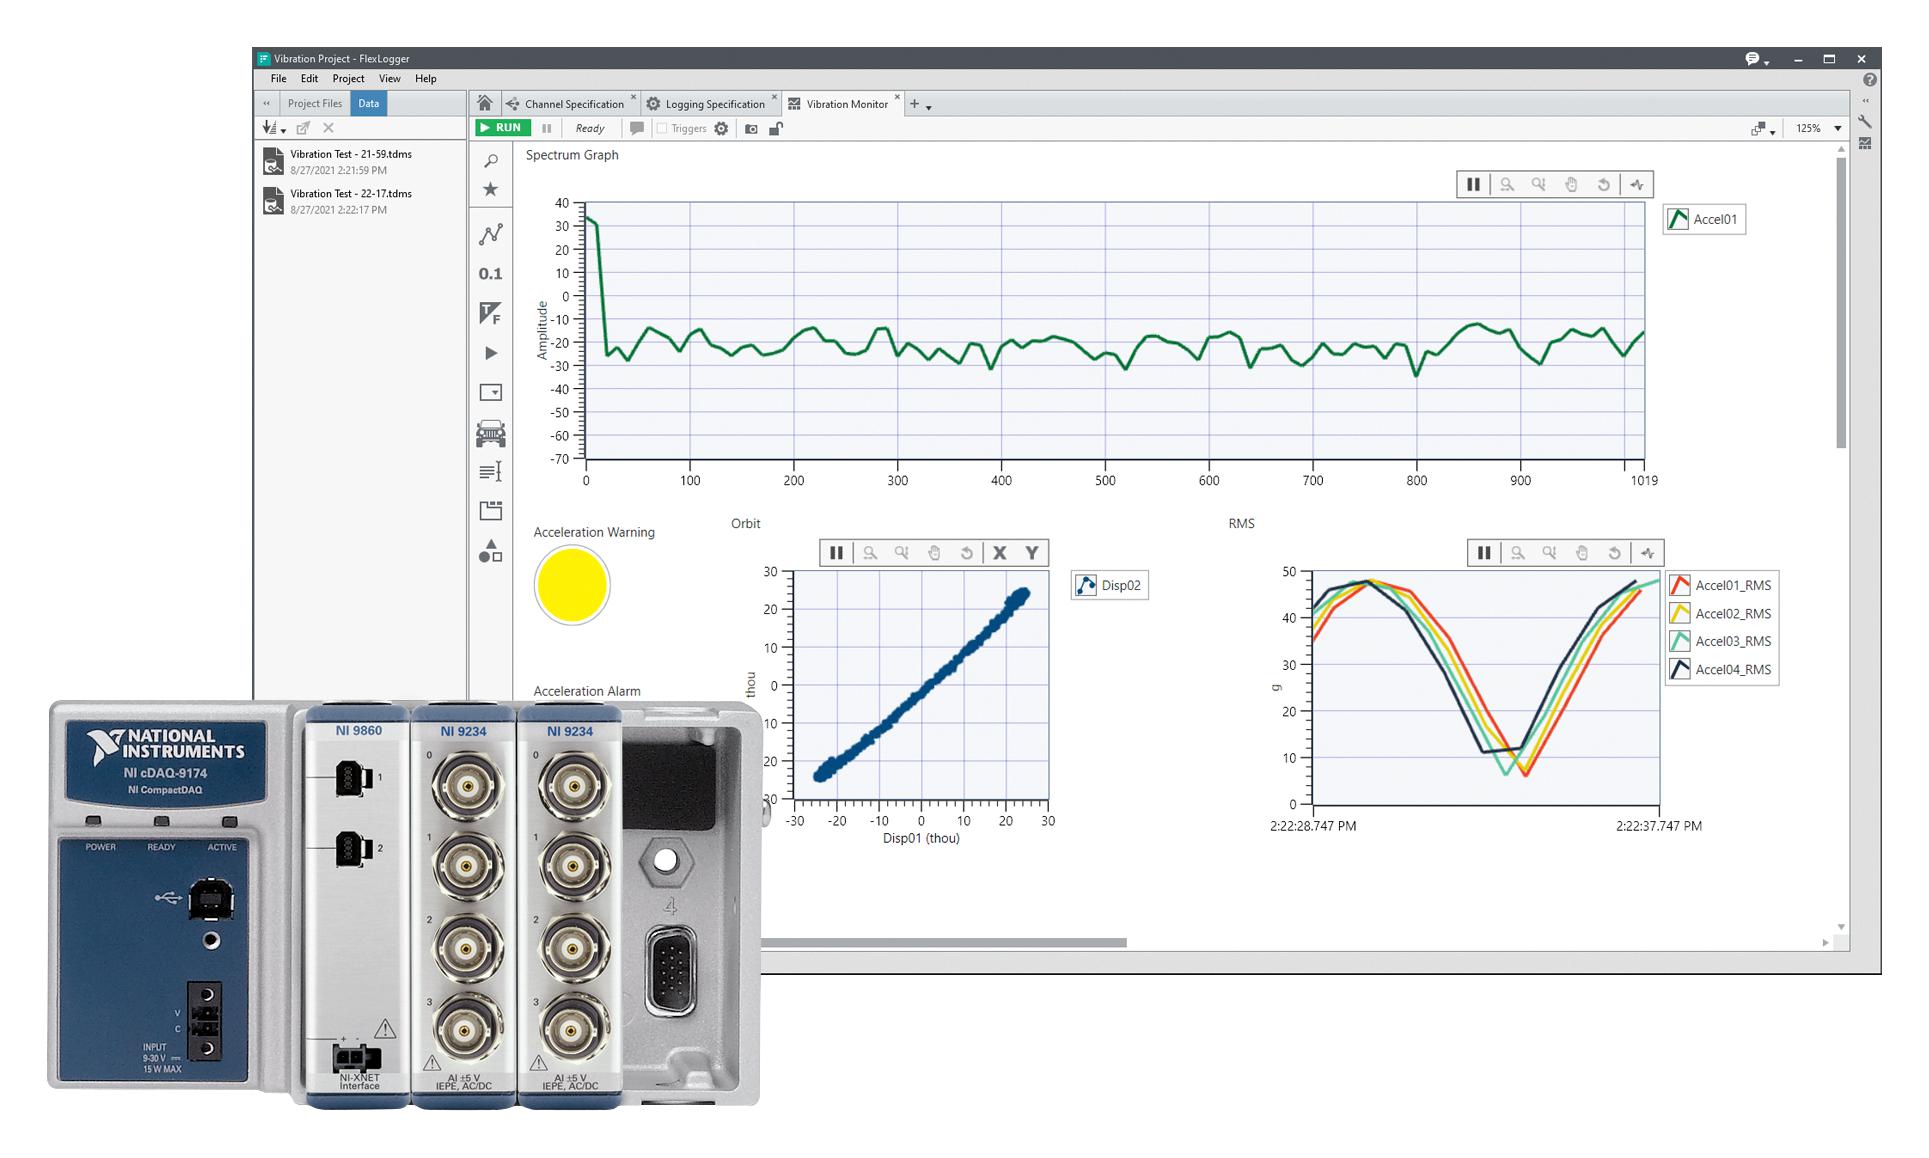The image size is (1929, 1158).
Task: Select the play arrow control palette icon
Action: (x=490, y=353)
